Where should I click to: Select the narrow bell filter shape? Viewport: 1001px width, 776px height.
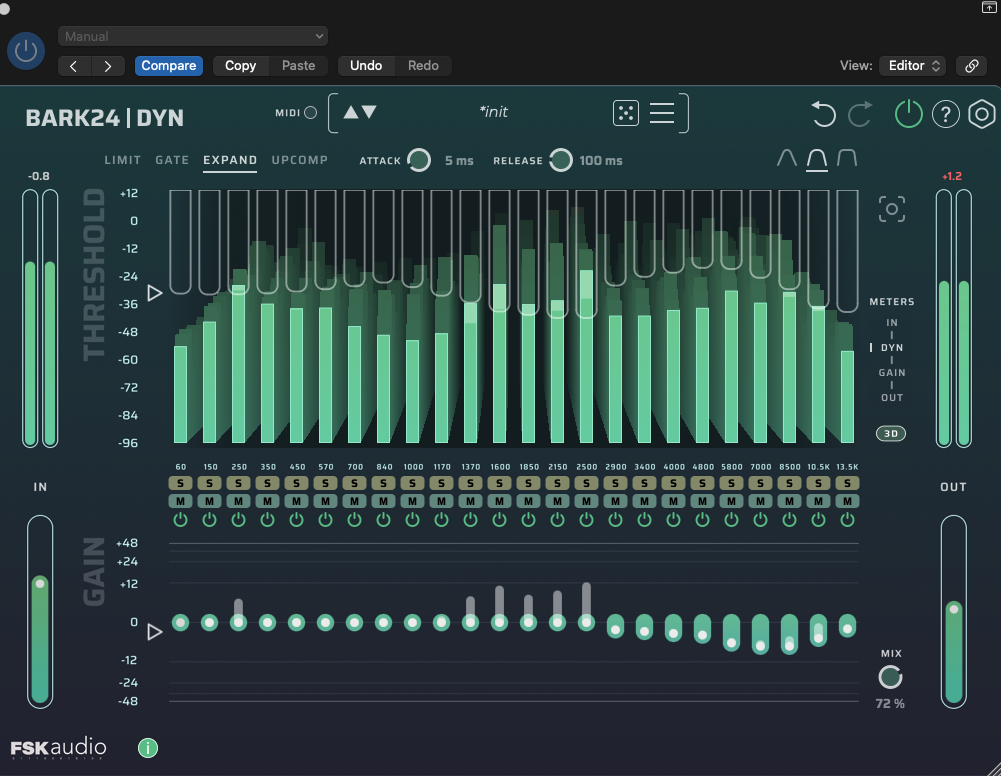786,158
